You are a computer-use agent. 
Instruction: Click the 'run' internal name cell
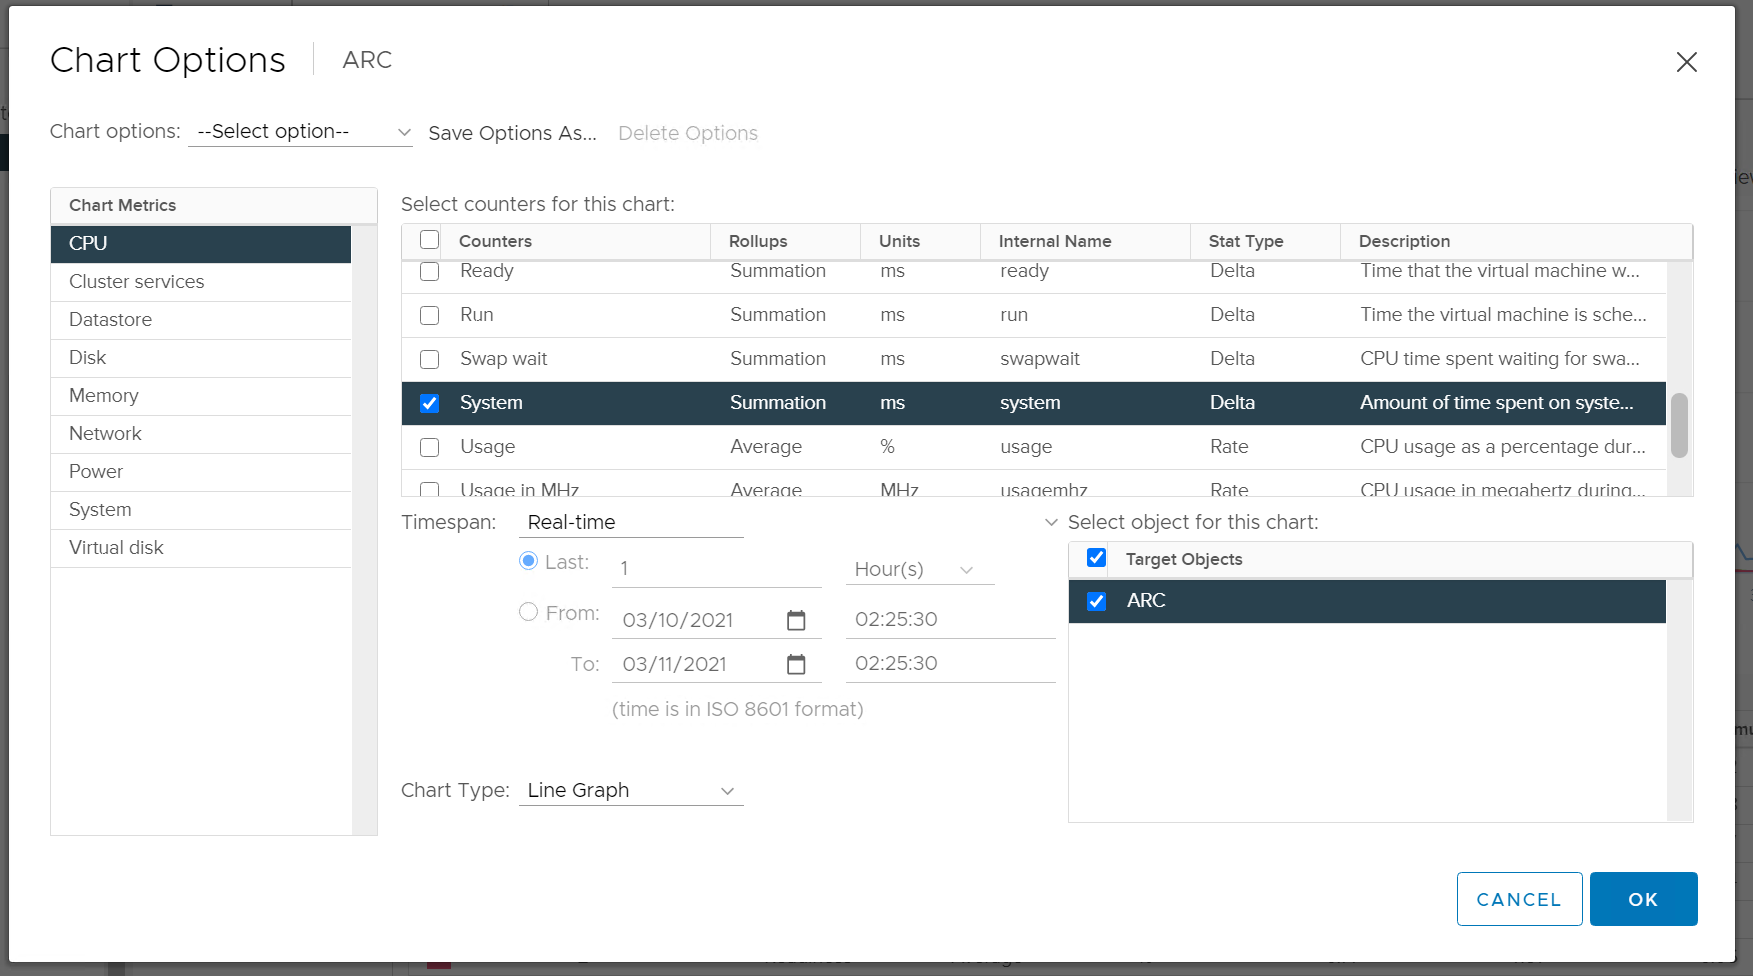point(1014,315)
